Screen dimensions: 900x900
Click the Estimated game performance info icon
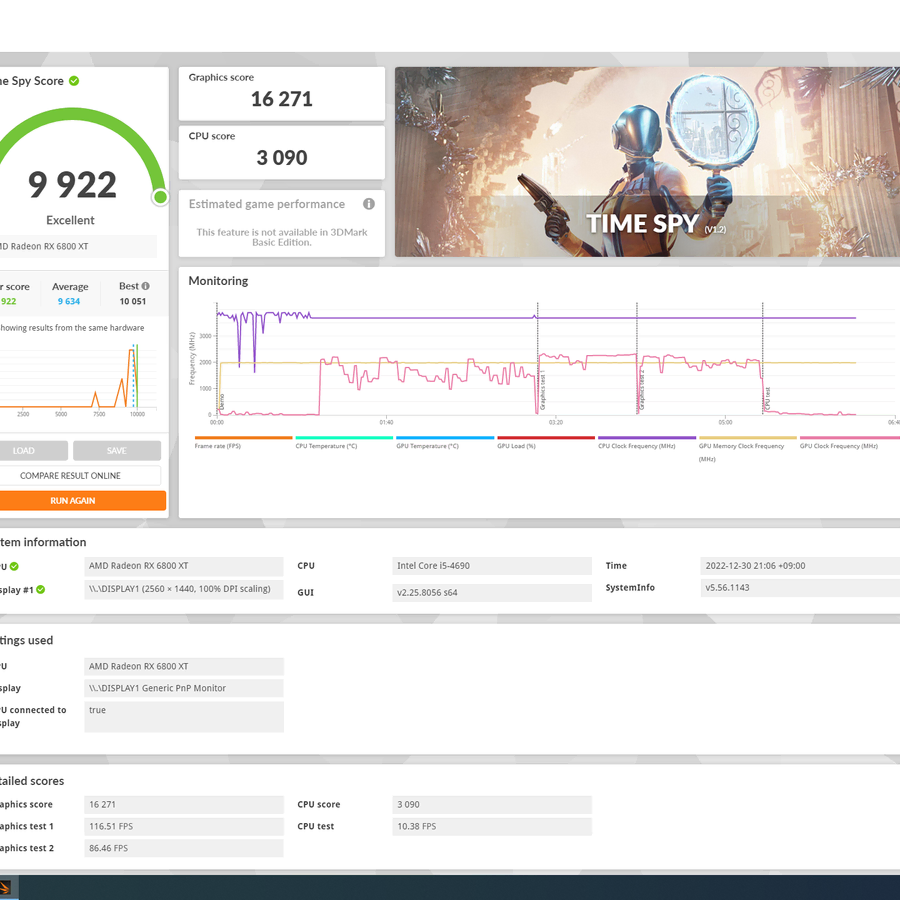(368, 204)
